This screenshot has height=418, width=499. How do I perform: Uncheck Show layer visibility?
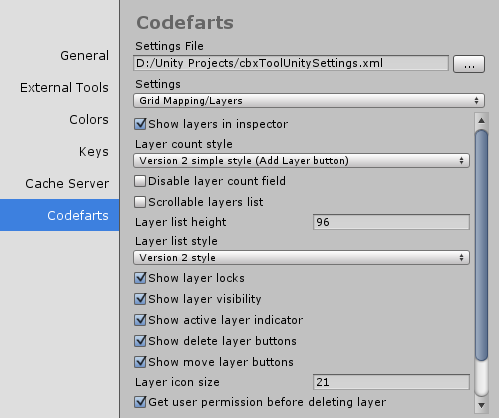(140, 299)
